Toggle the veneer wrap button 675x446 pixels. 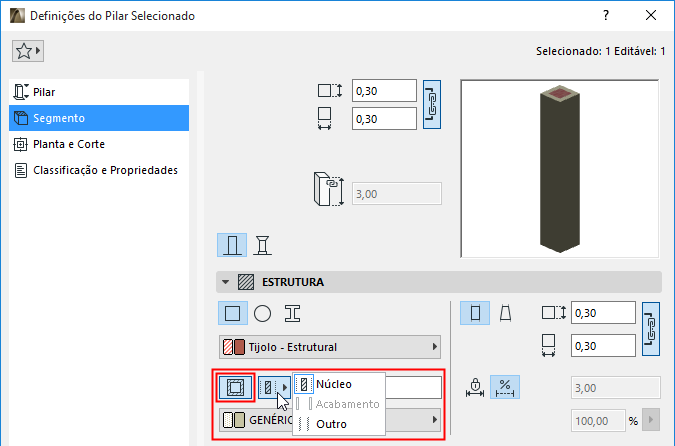(x=235, y=387)
